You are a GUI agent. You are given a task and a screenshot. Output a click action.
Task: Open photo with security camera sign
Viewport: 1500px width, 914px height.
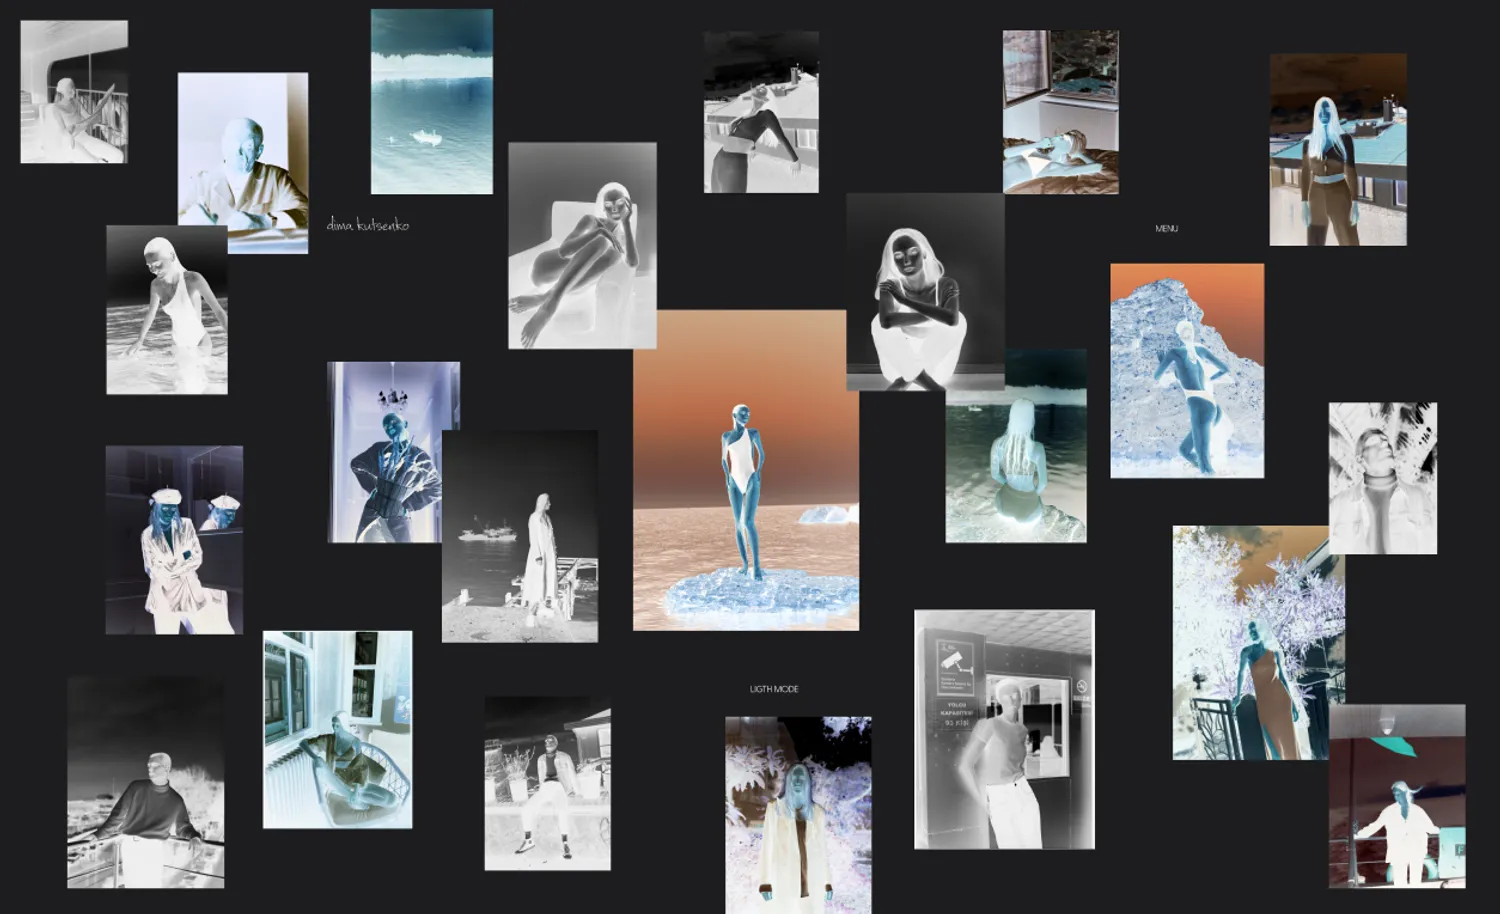coord(1003,729)
